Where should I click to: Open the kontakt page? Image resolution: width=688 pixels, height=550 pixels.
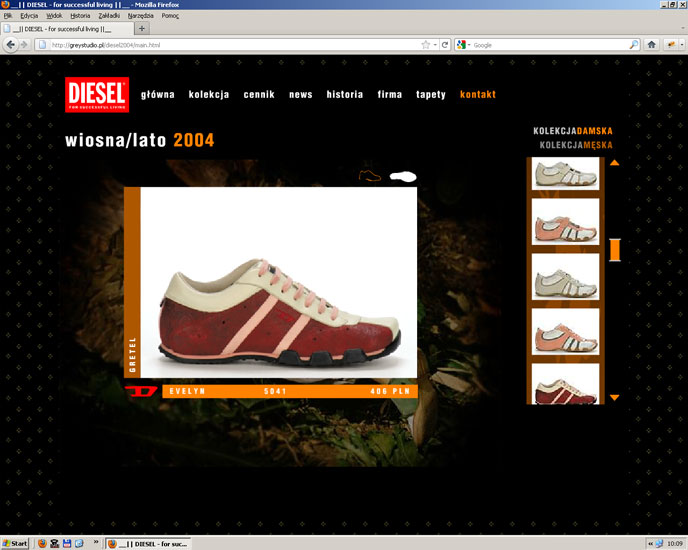(478, 94)
